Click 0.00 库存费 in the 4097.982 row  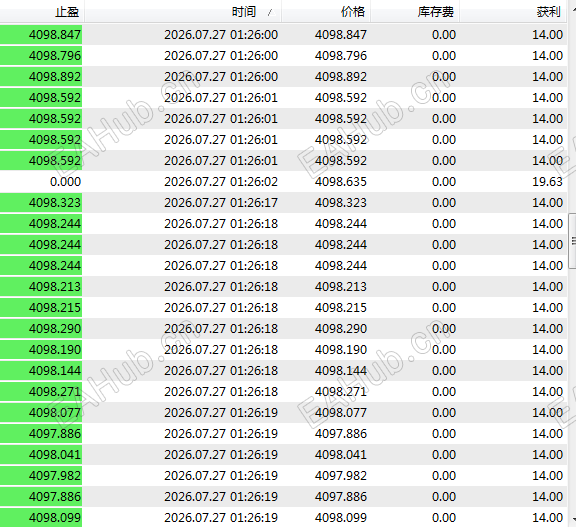[444, 475]
